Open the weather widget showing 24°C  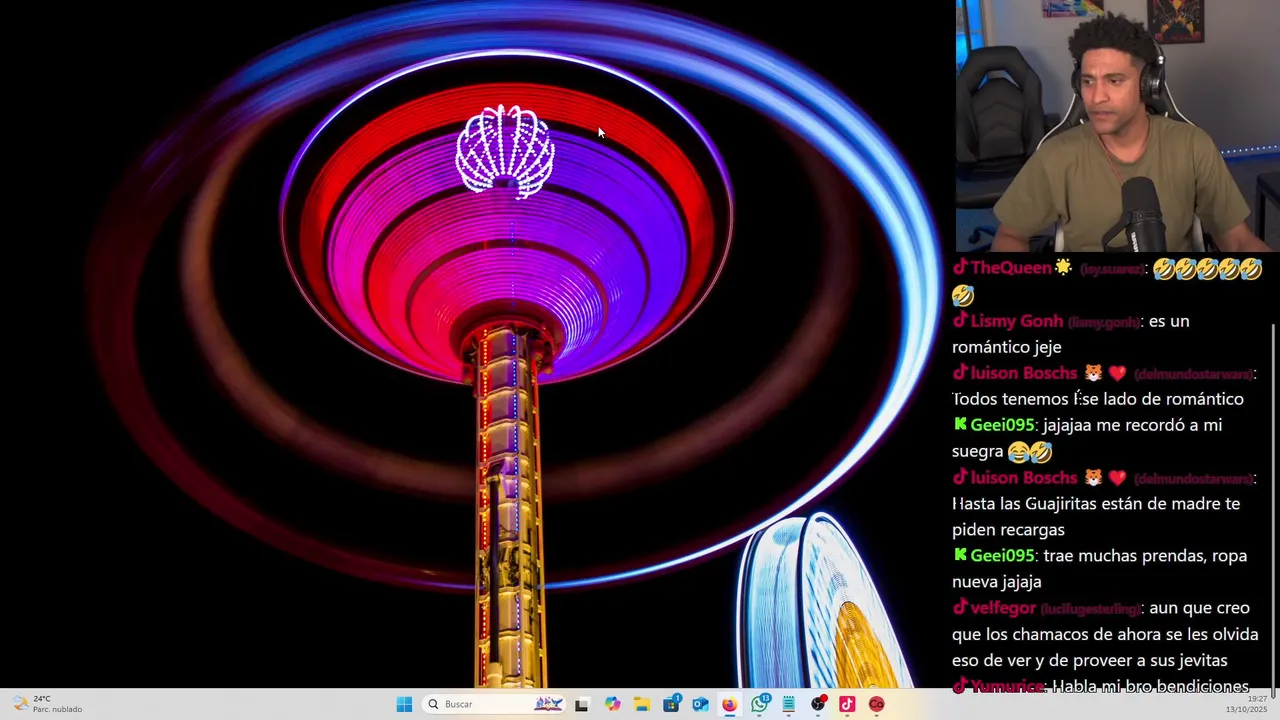[48, 704]
